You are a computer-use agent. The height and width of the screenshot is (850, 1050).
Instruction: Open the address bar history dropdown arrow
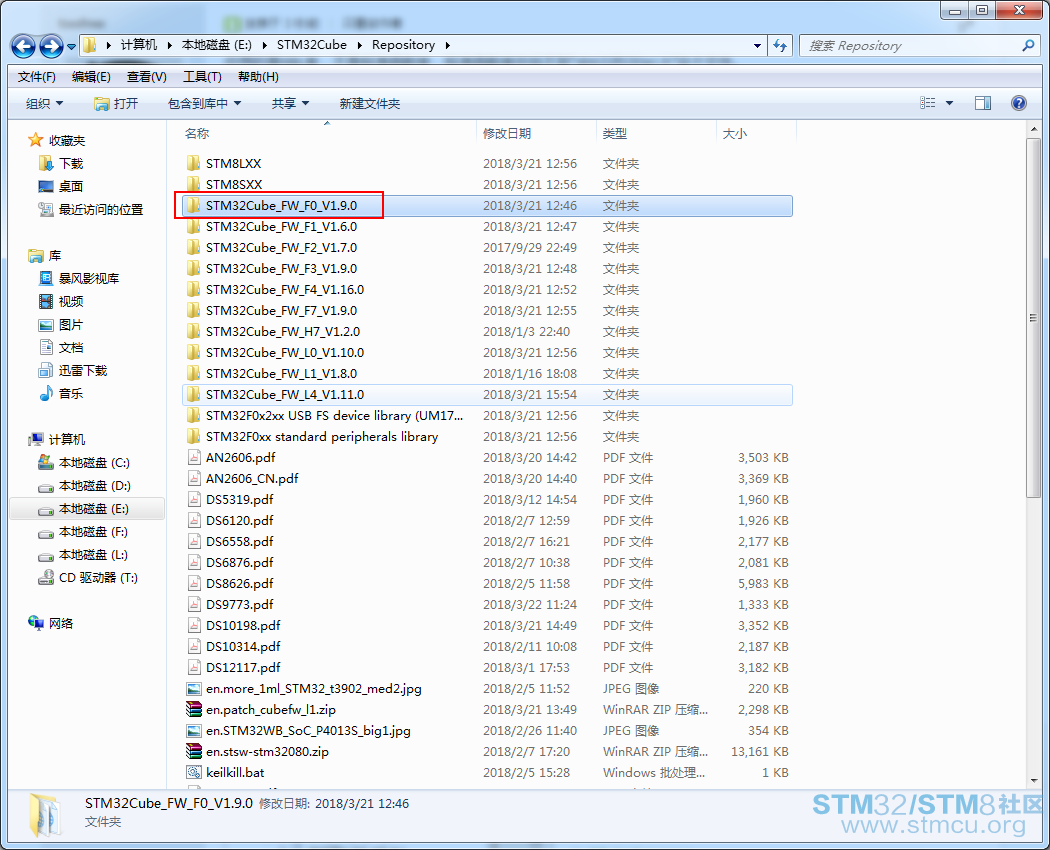pyautogui.click(x=757, y=46)
